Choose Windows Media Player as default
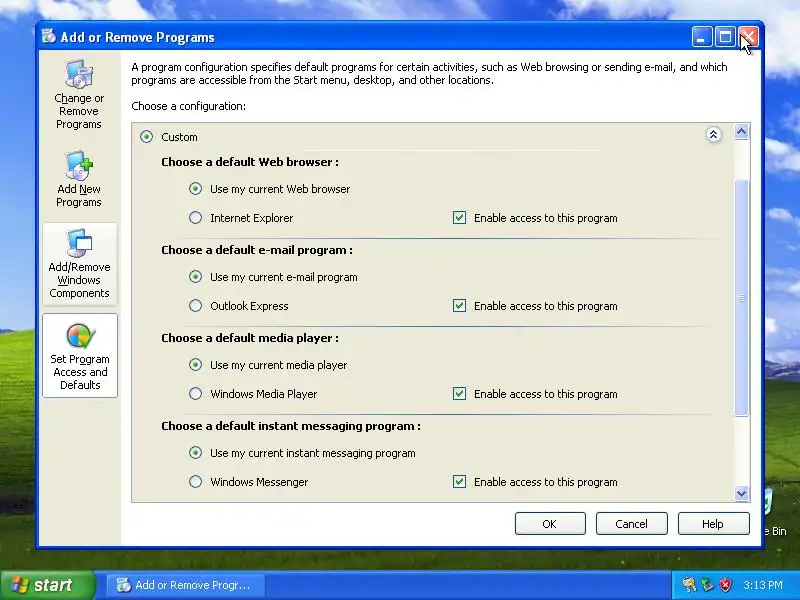Viewport: 800px width, 600px height. click(195, 394)
